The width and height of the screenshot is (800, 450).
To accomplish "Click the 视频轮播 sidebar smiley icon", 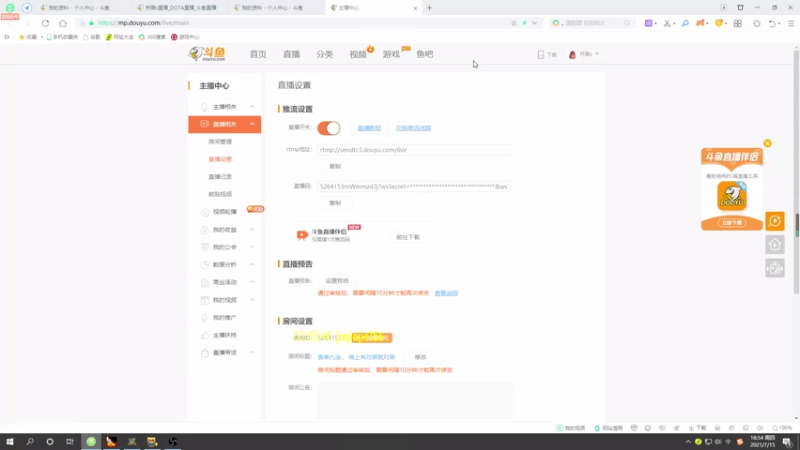I will pos(205,212).
